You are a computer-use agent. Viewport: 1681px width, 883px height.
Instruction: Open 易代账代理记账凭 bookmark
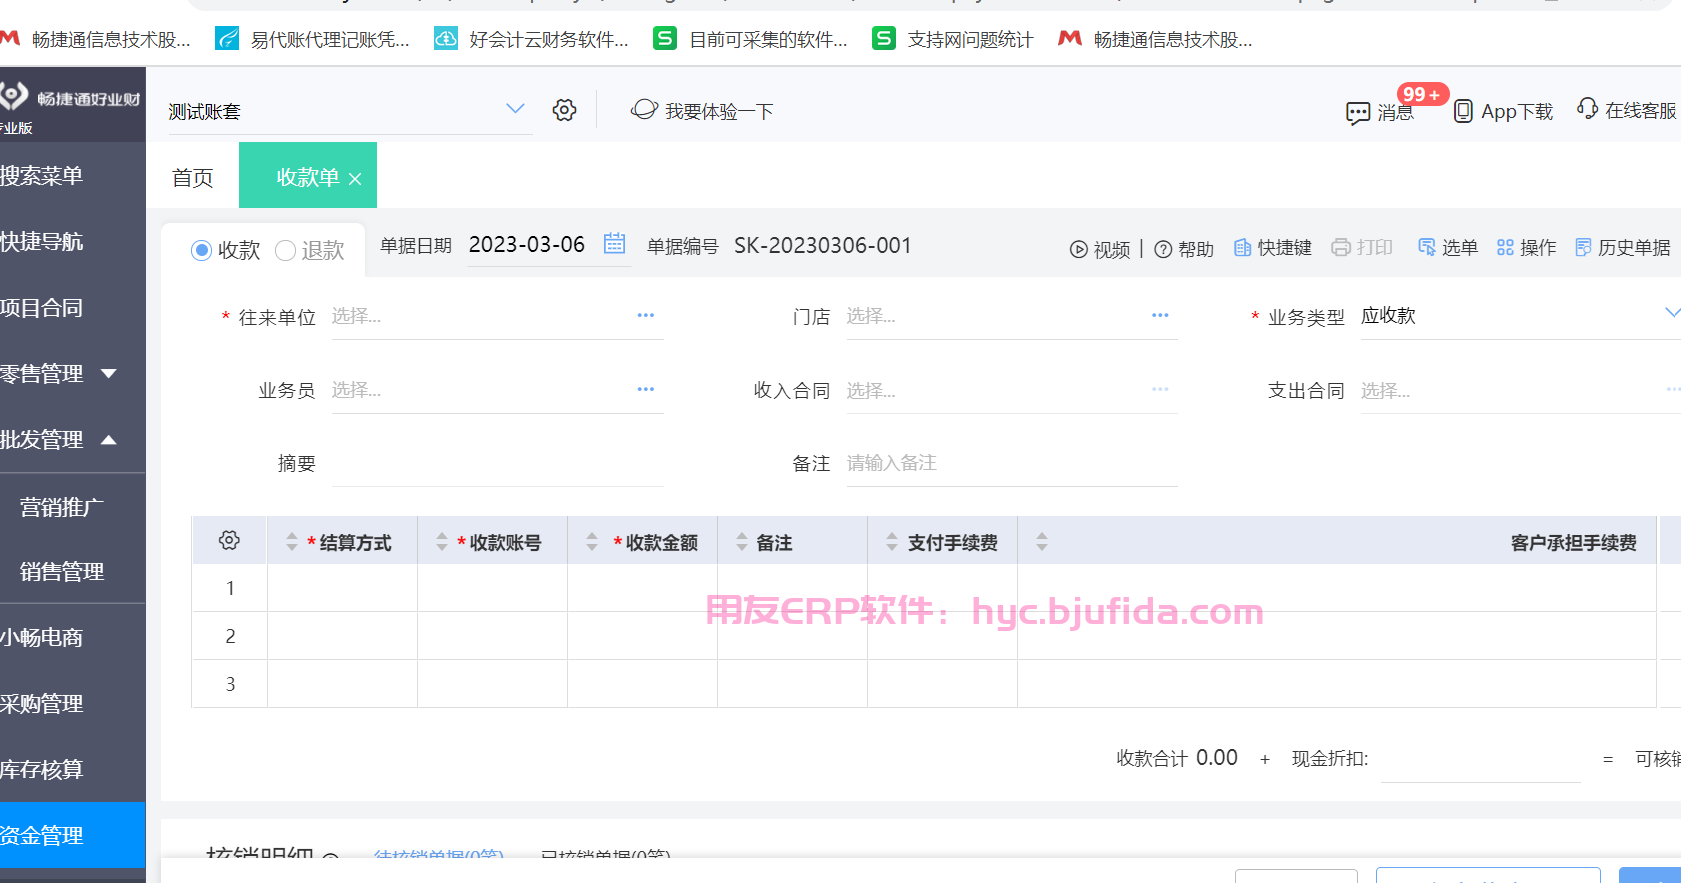[313, 39]
